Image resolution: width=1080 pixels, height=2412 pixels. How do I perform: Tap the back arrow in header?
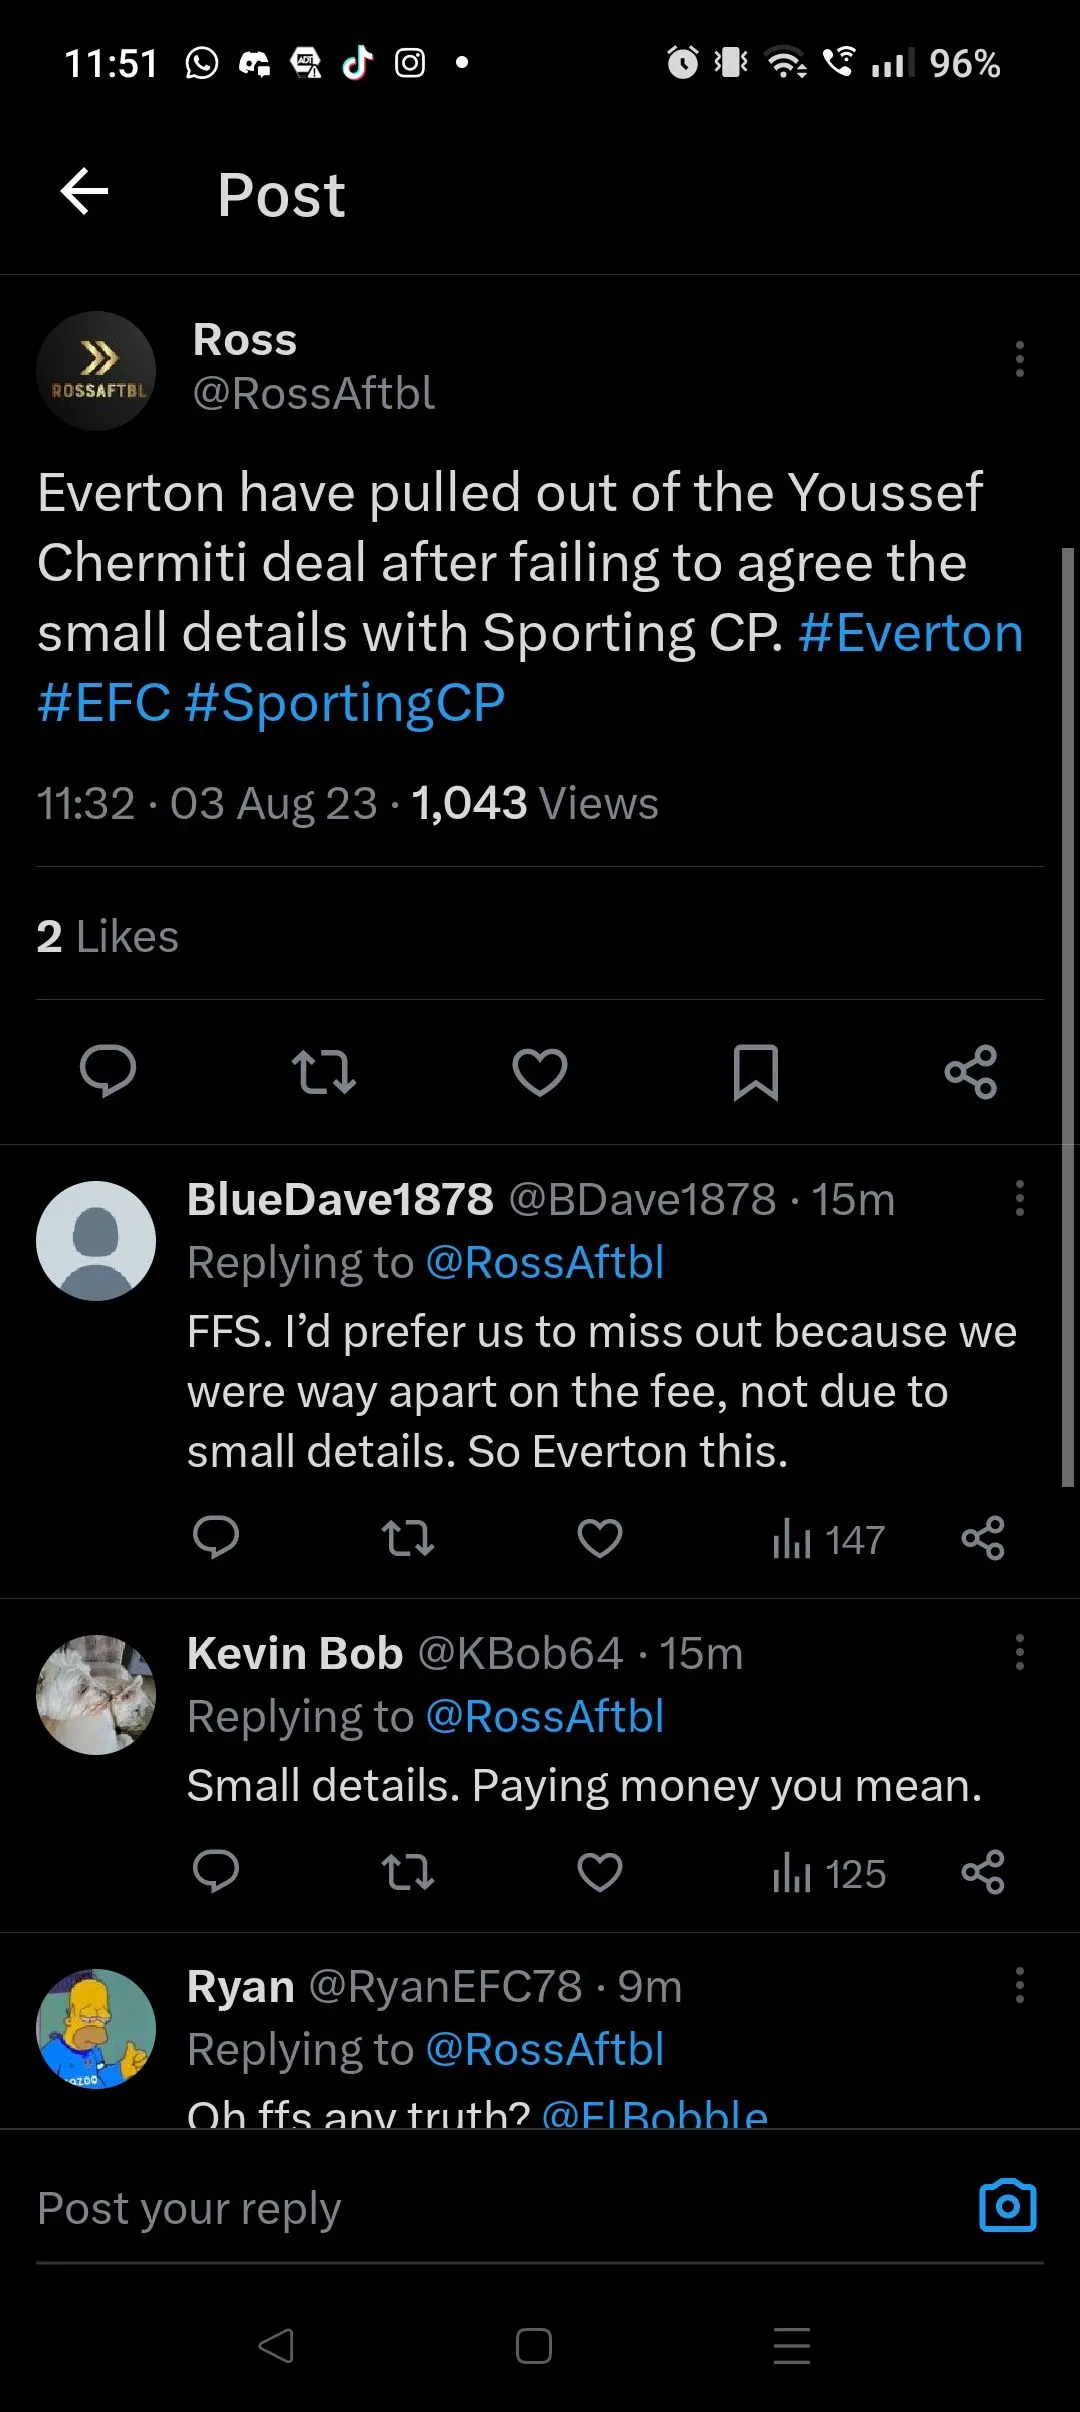[84, 192]
